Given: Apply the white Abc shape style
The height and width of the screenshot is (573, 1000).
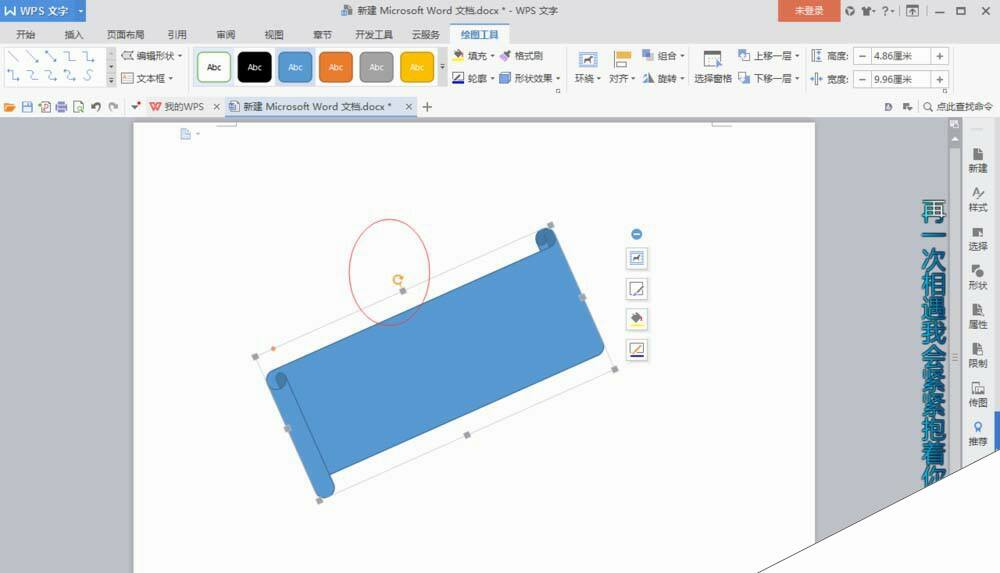Looking at the screenshot, I should [x=214, y=67].
